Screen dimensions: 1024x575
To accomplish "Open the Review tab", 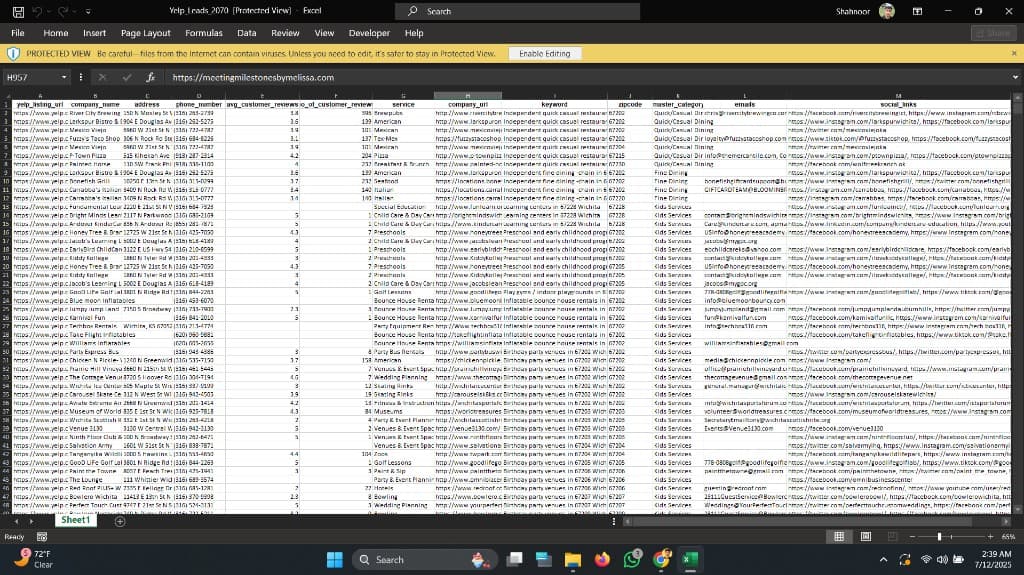I will coord(285,33).
